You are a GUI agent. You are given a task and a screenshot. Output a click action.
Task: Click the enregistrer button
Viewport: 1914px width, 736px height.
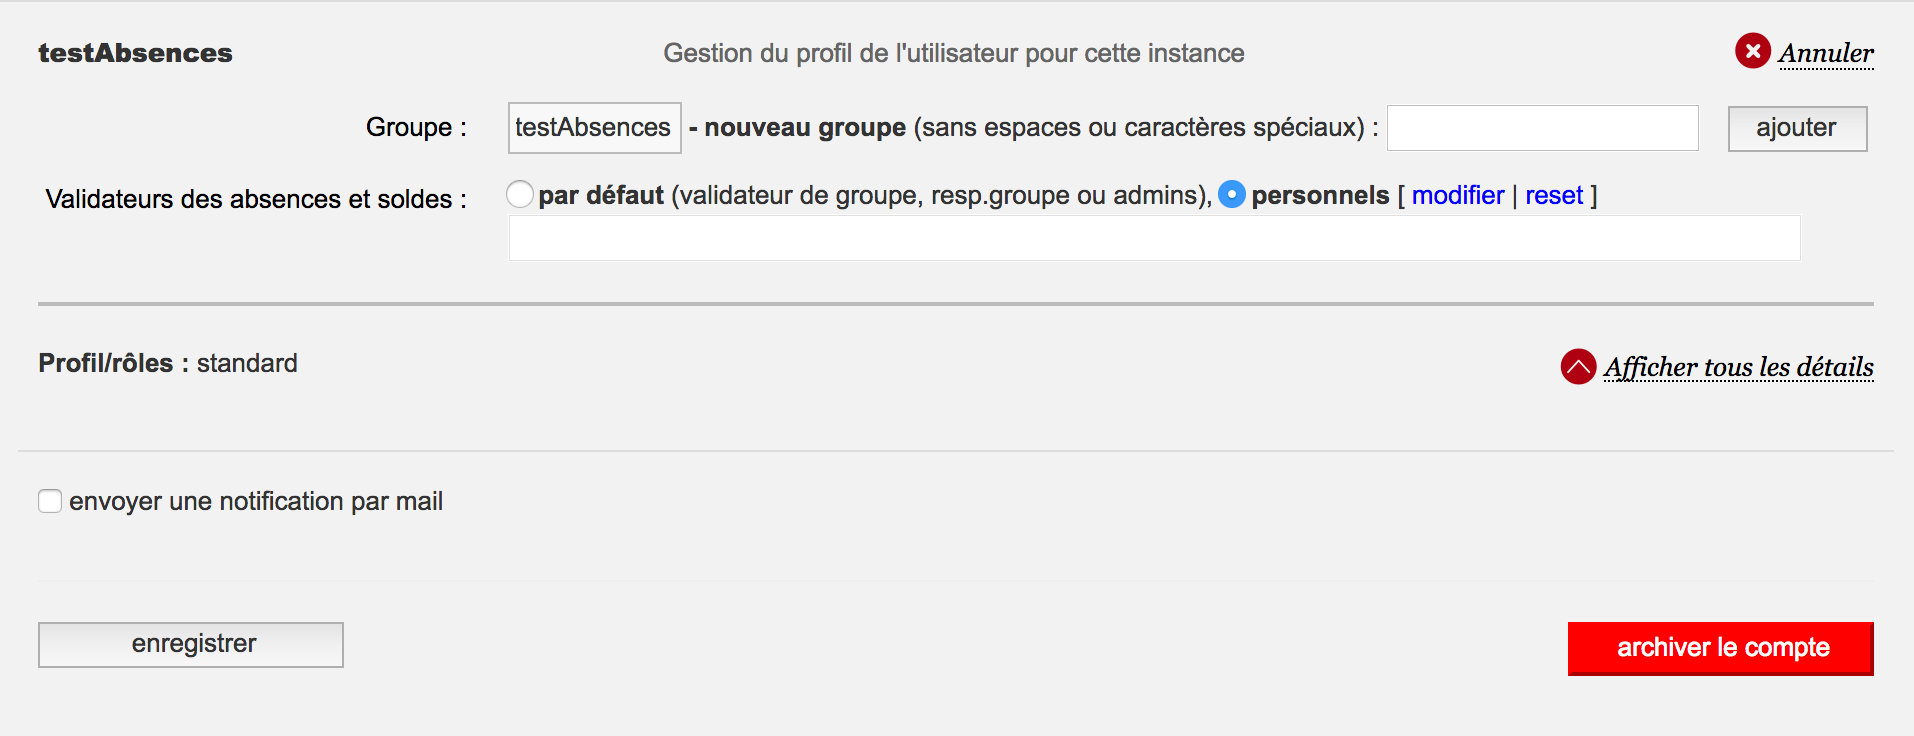point(191,644)
